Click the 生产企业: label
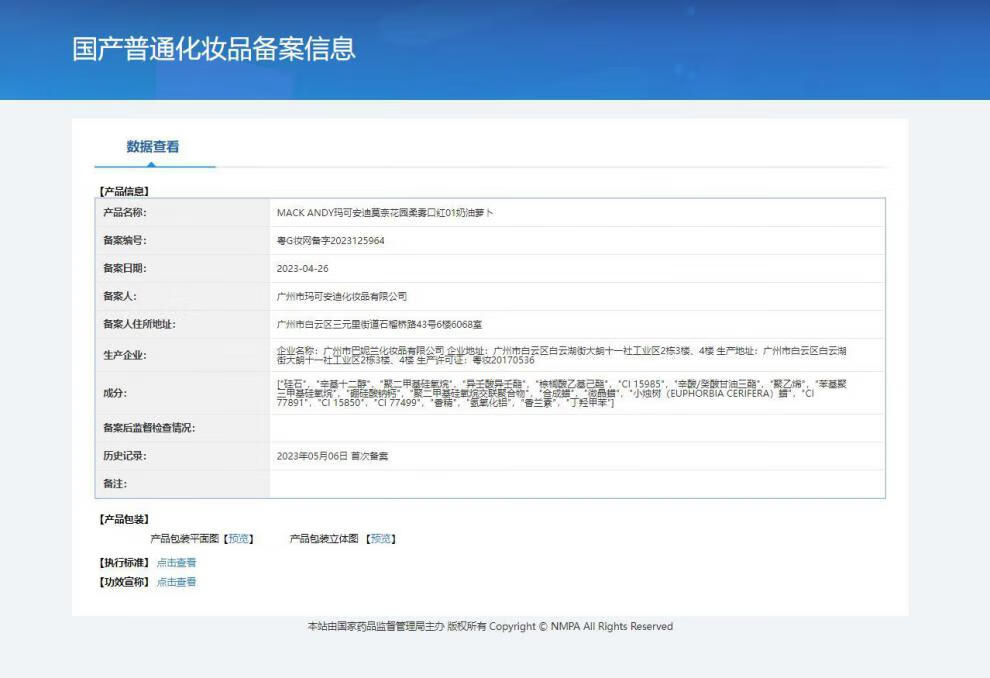Viewport: 990px width, 678px height. [x=124, y=355]
